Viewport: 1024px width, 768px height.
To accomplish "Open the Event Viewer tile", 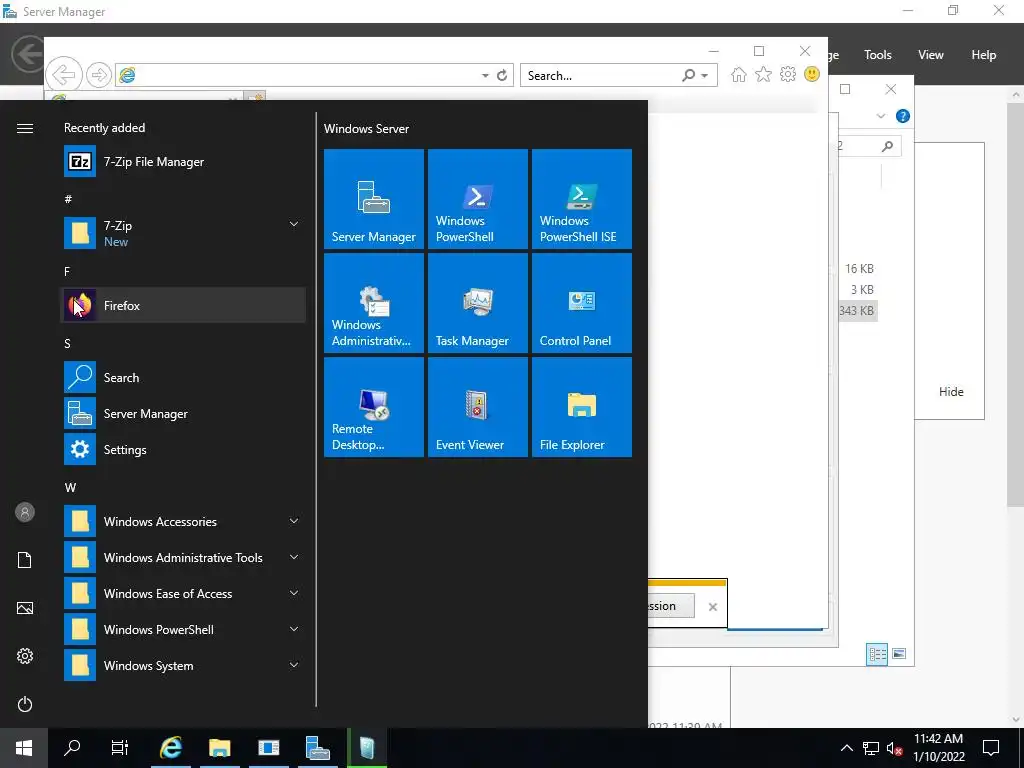I will click(477, 407).
